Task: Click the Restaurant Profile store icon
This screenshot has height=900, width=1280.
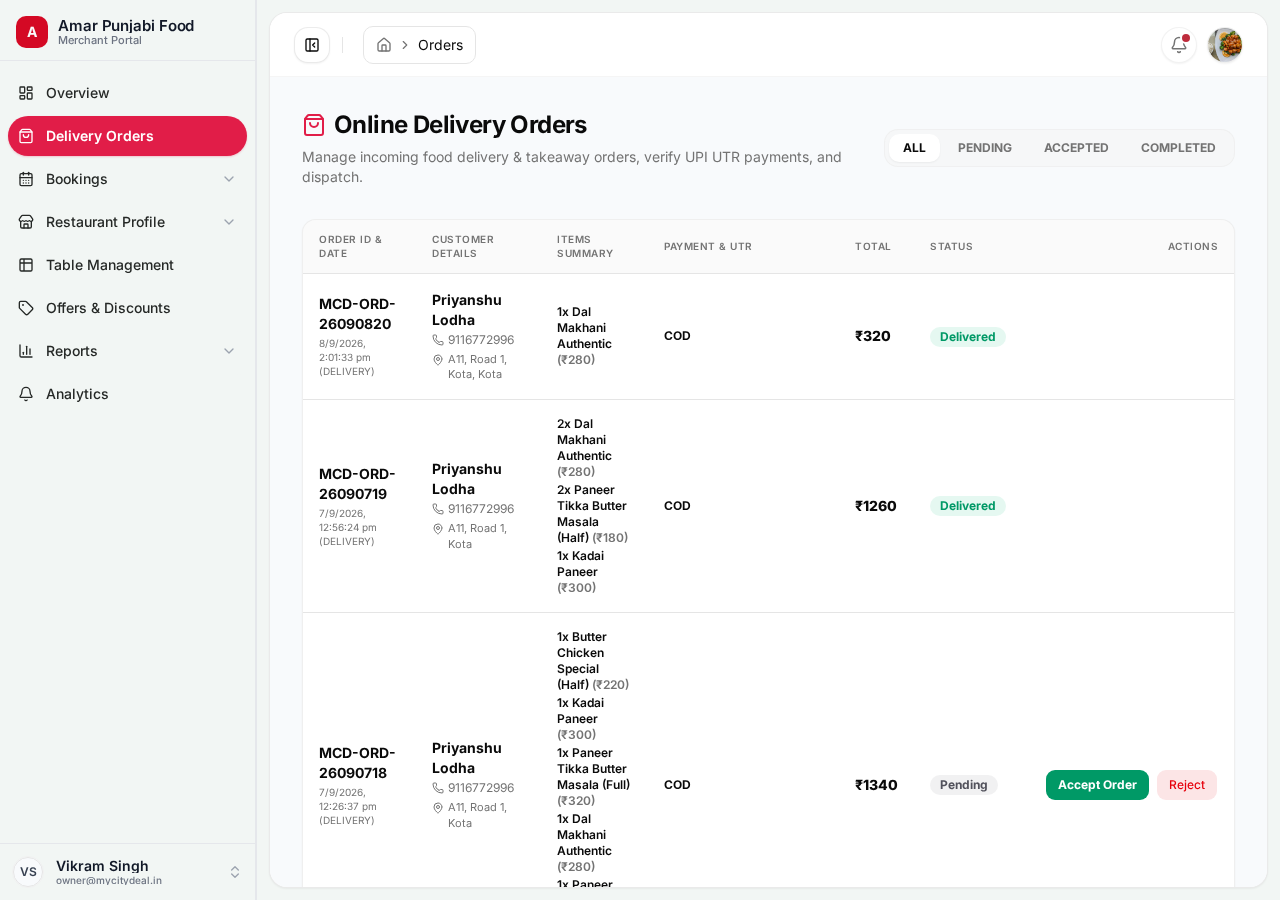Action: [x=26, y=222]
